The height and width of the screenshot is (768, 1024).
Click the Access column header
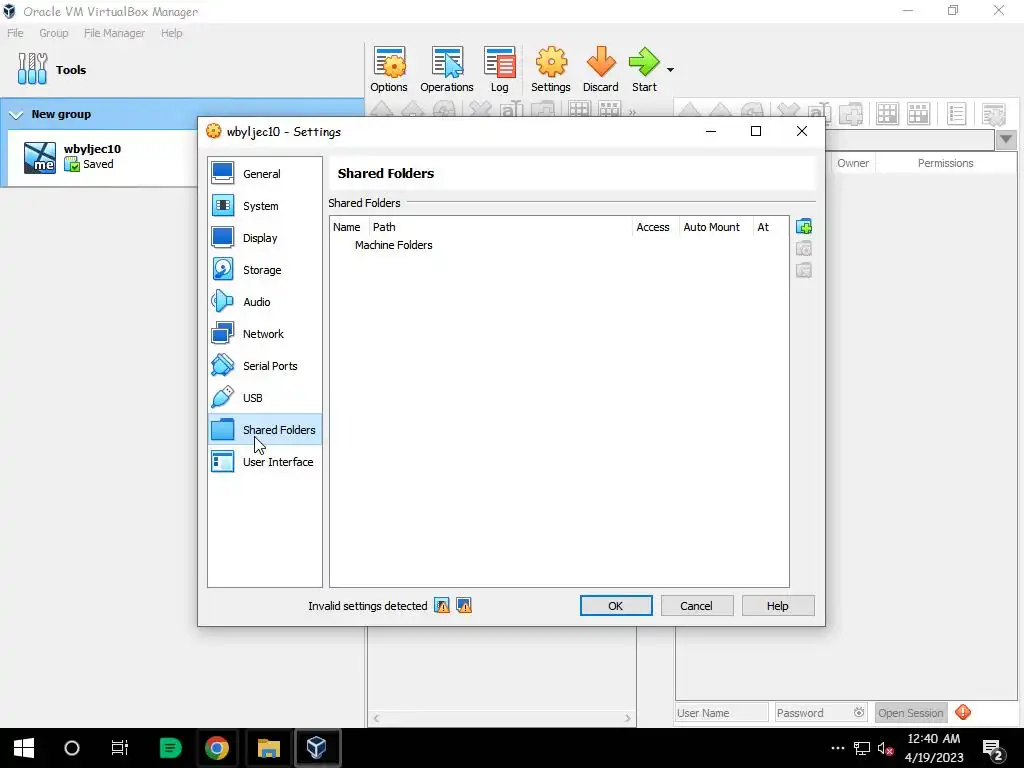pyautogui.click(x=653, y=227)
